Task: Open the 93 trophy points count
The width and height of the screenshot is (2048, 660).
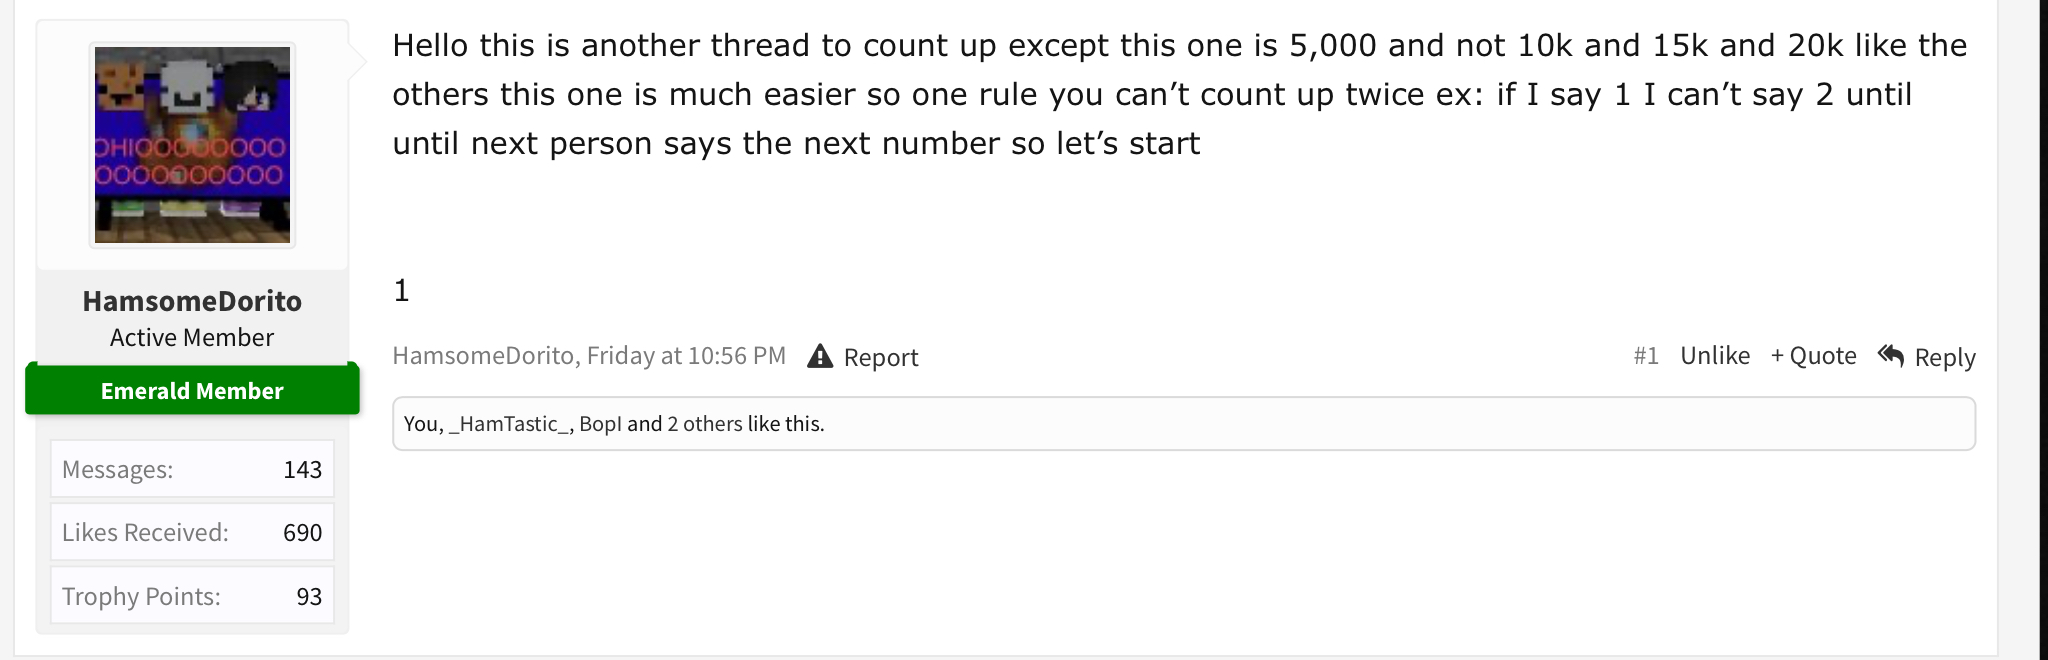Action: pos(309,597)
